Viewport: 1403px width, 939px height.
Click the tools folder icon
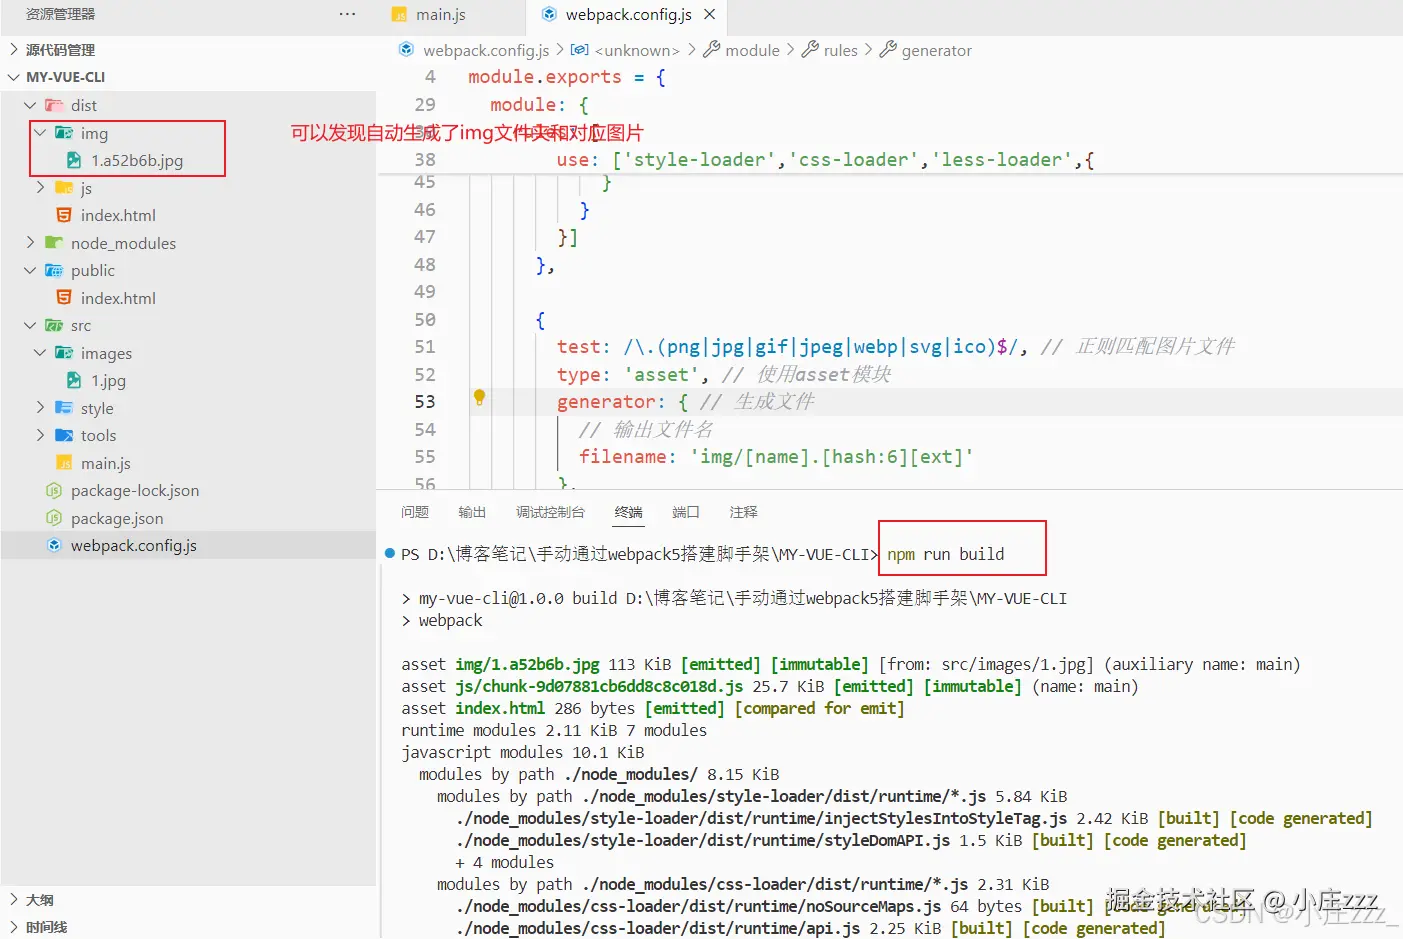[x=64, y=435]
